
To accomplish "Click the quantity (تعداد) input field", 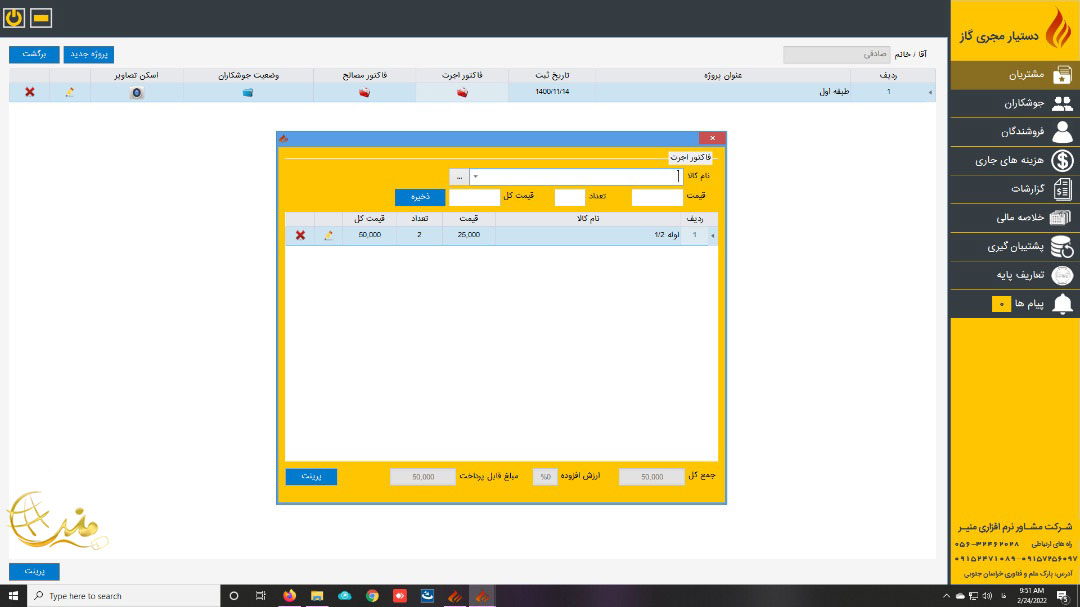I will (569, 197).
